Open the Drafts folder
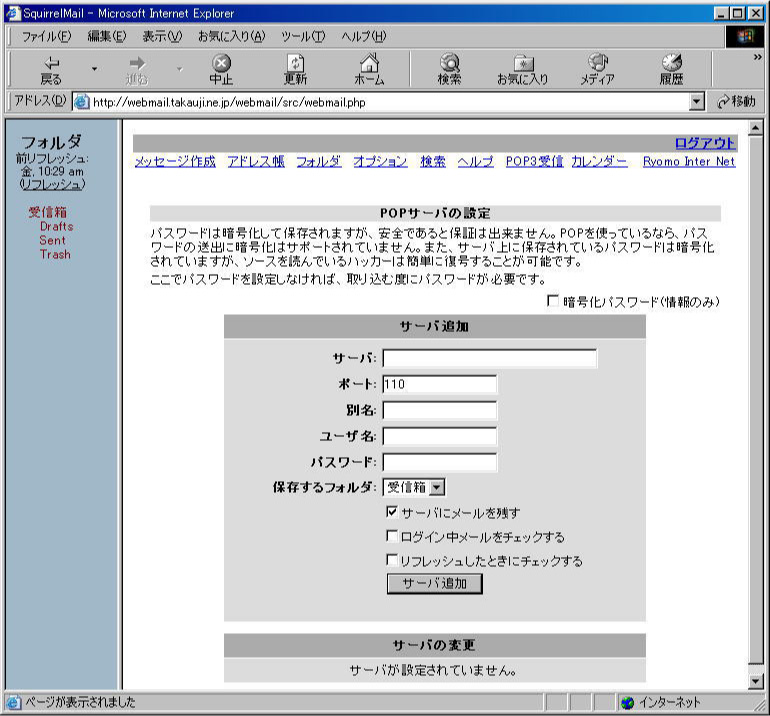Image resolution: width=770 pixels, height=716 pixels. coord(56,226)
